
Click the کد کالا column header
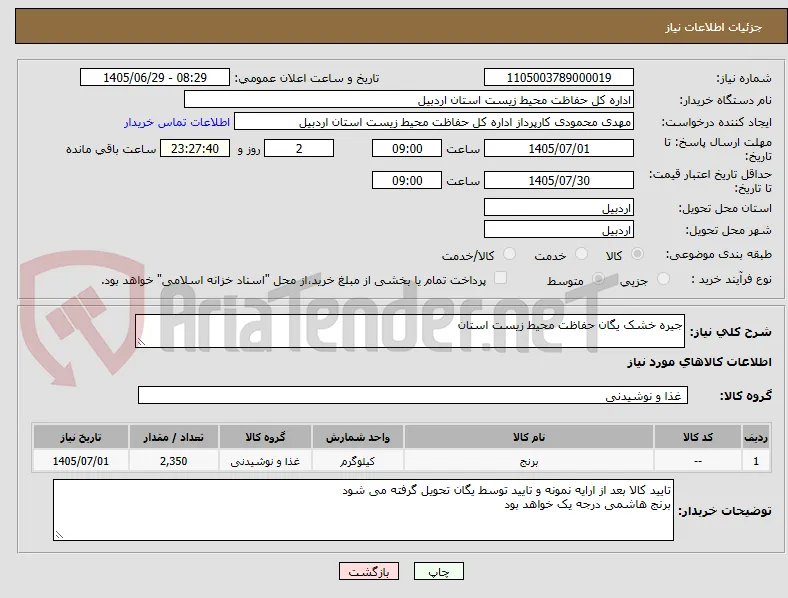(x=698, y=437)
